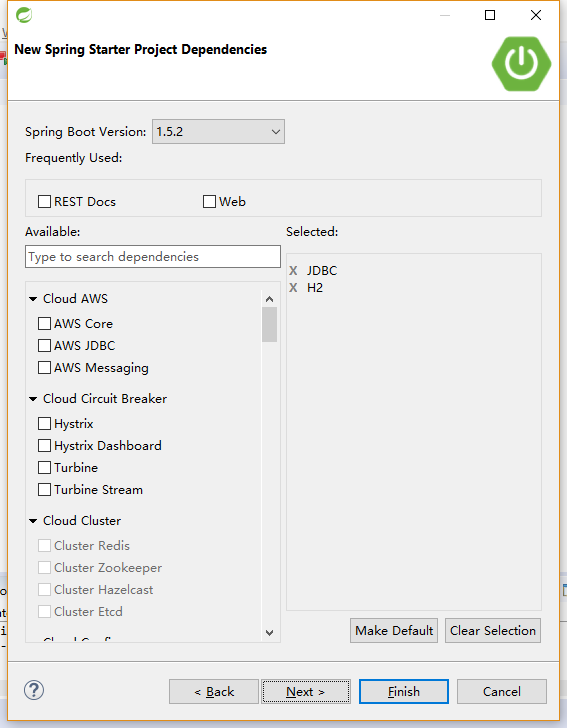Tick the Turbine checkbox

(x=45, y=468)
